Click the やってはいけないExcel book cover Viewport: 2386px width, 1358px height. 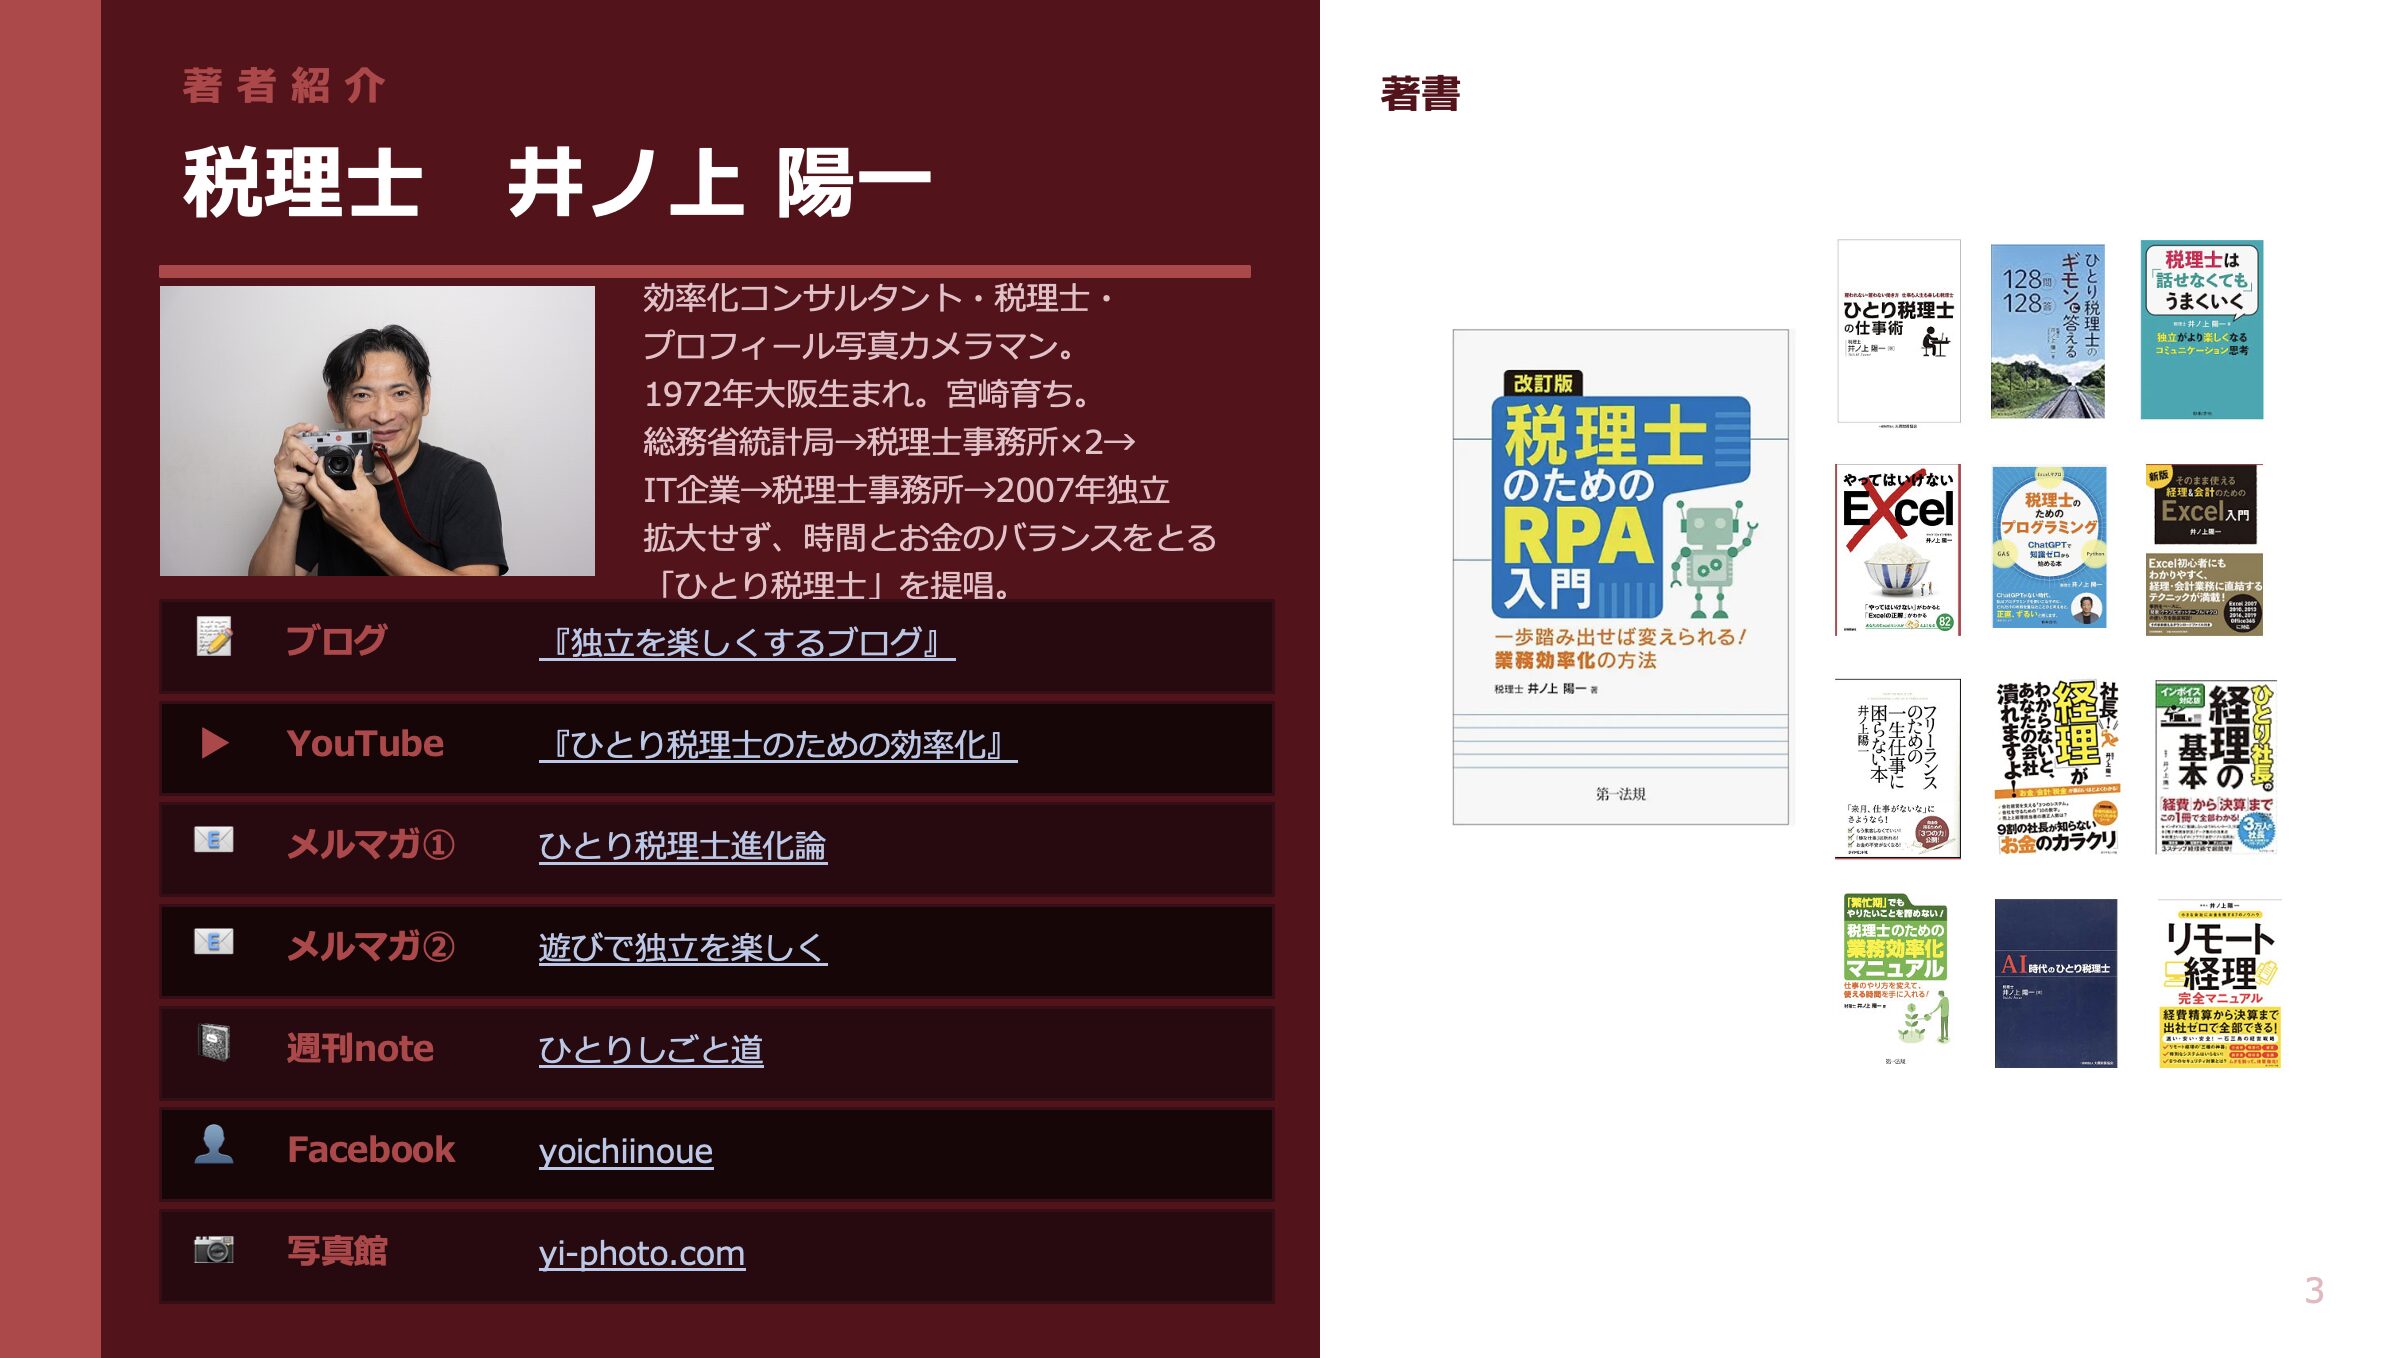[x=1897, y=549]
